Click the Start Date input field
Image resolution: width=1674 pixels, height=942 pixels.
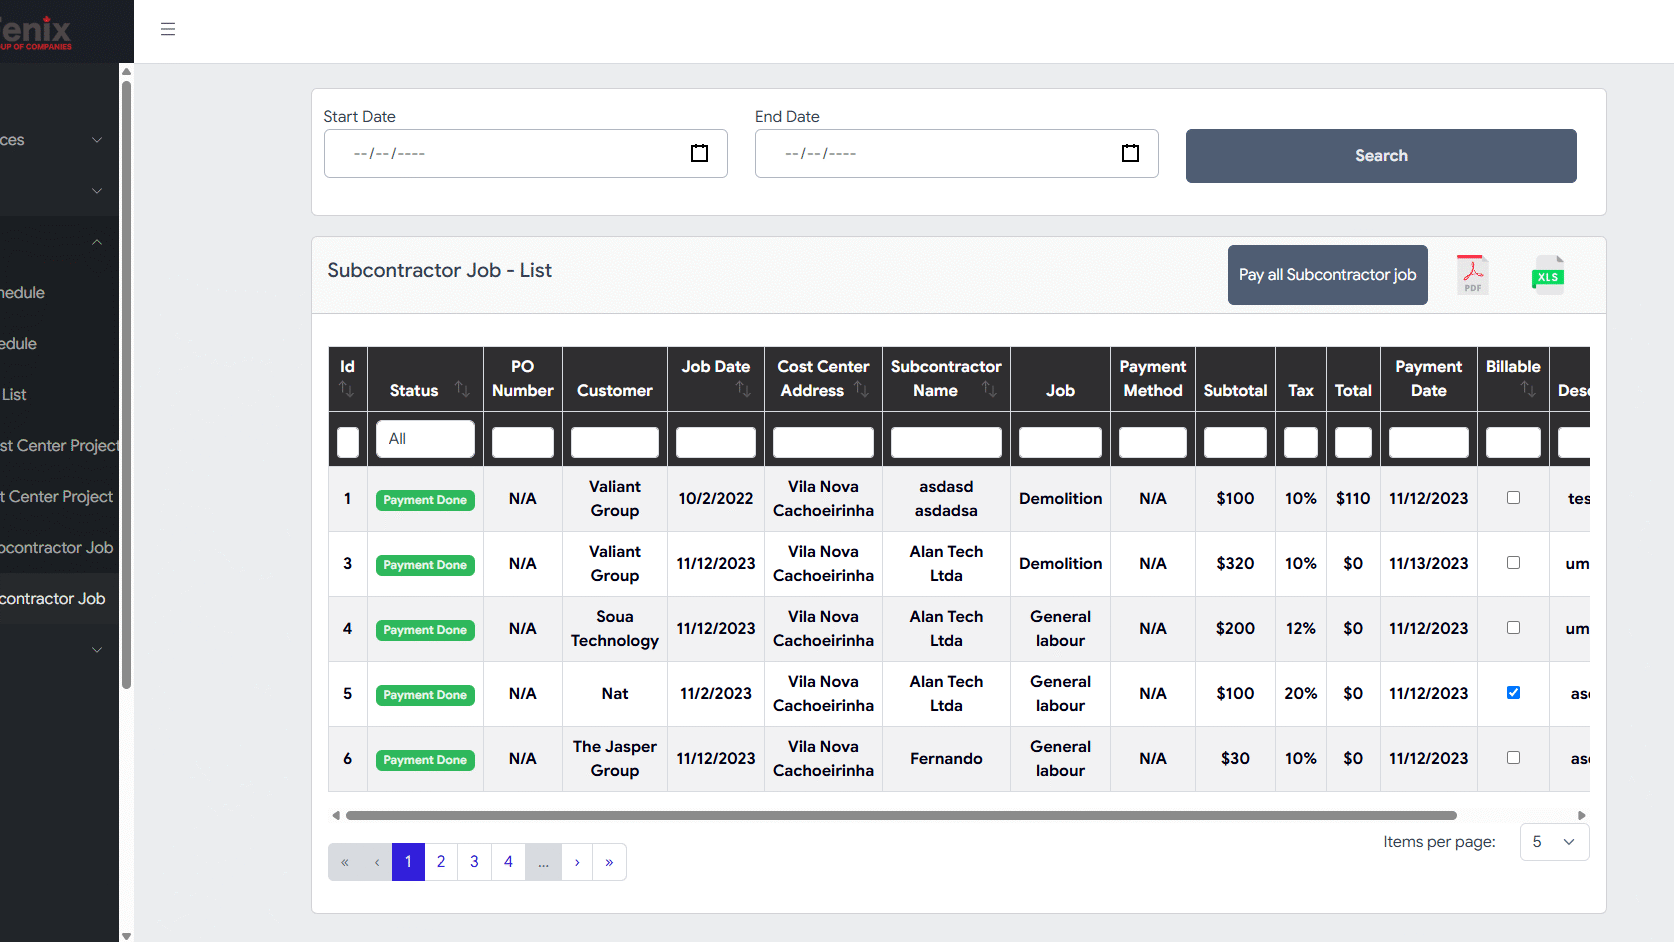point(525,154)
